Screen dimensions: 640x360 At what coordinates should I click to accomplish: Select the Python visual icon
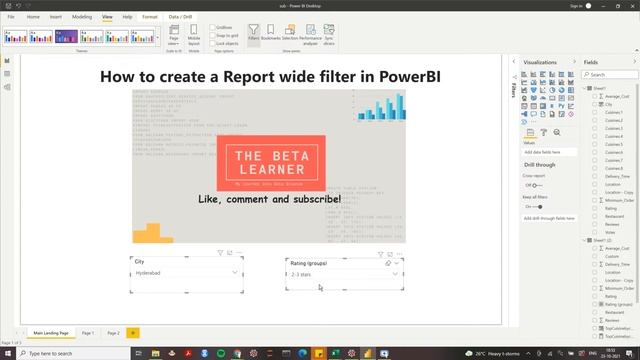coord(561,106)
